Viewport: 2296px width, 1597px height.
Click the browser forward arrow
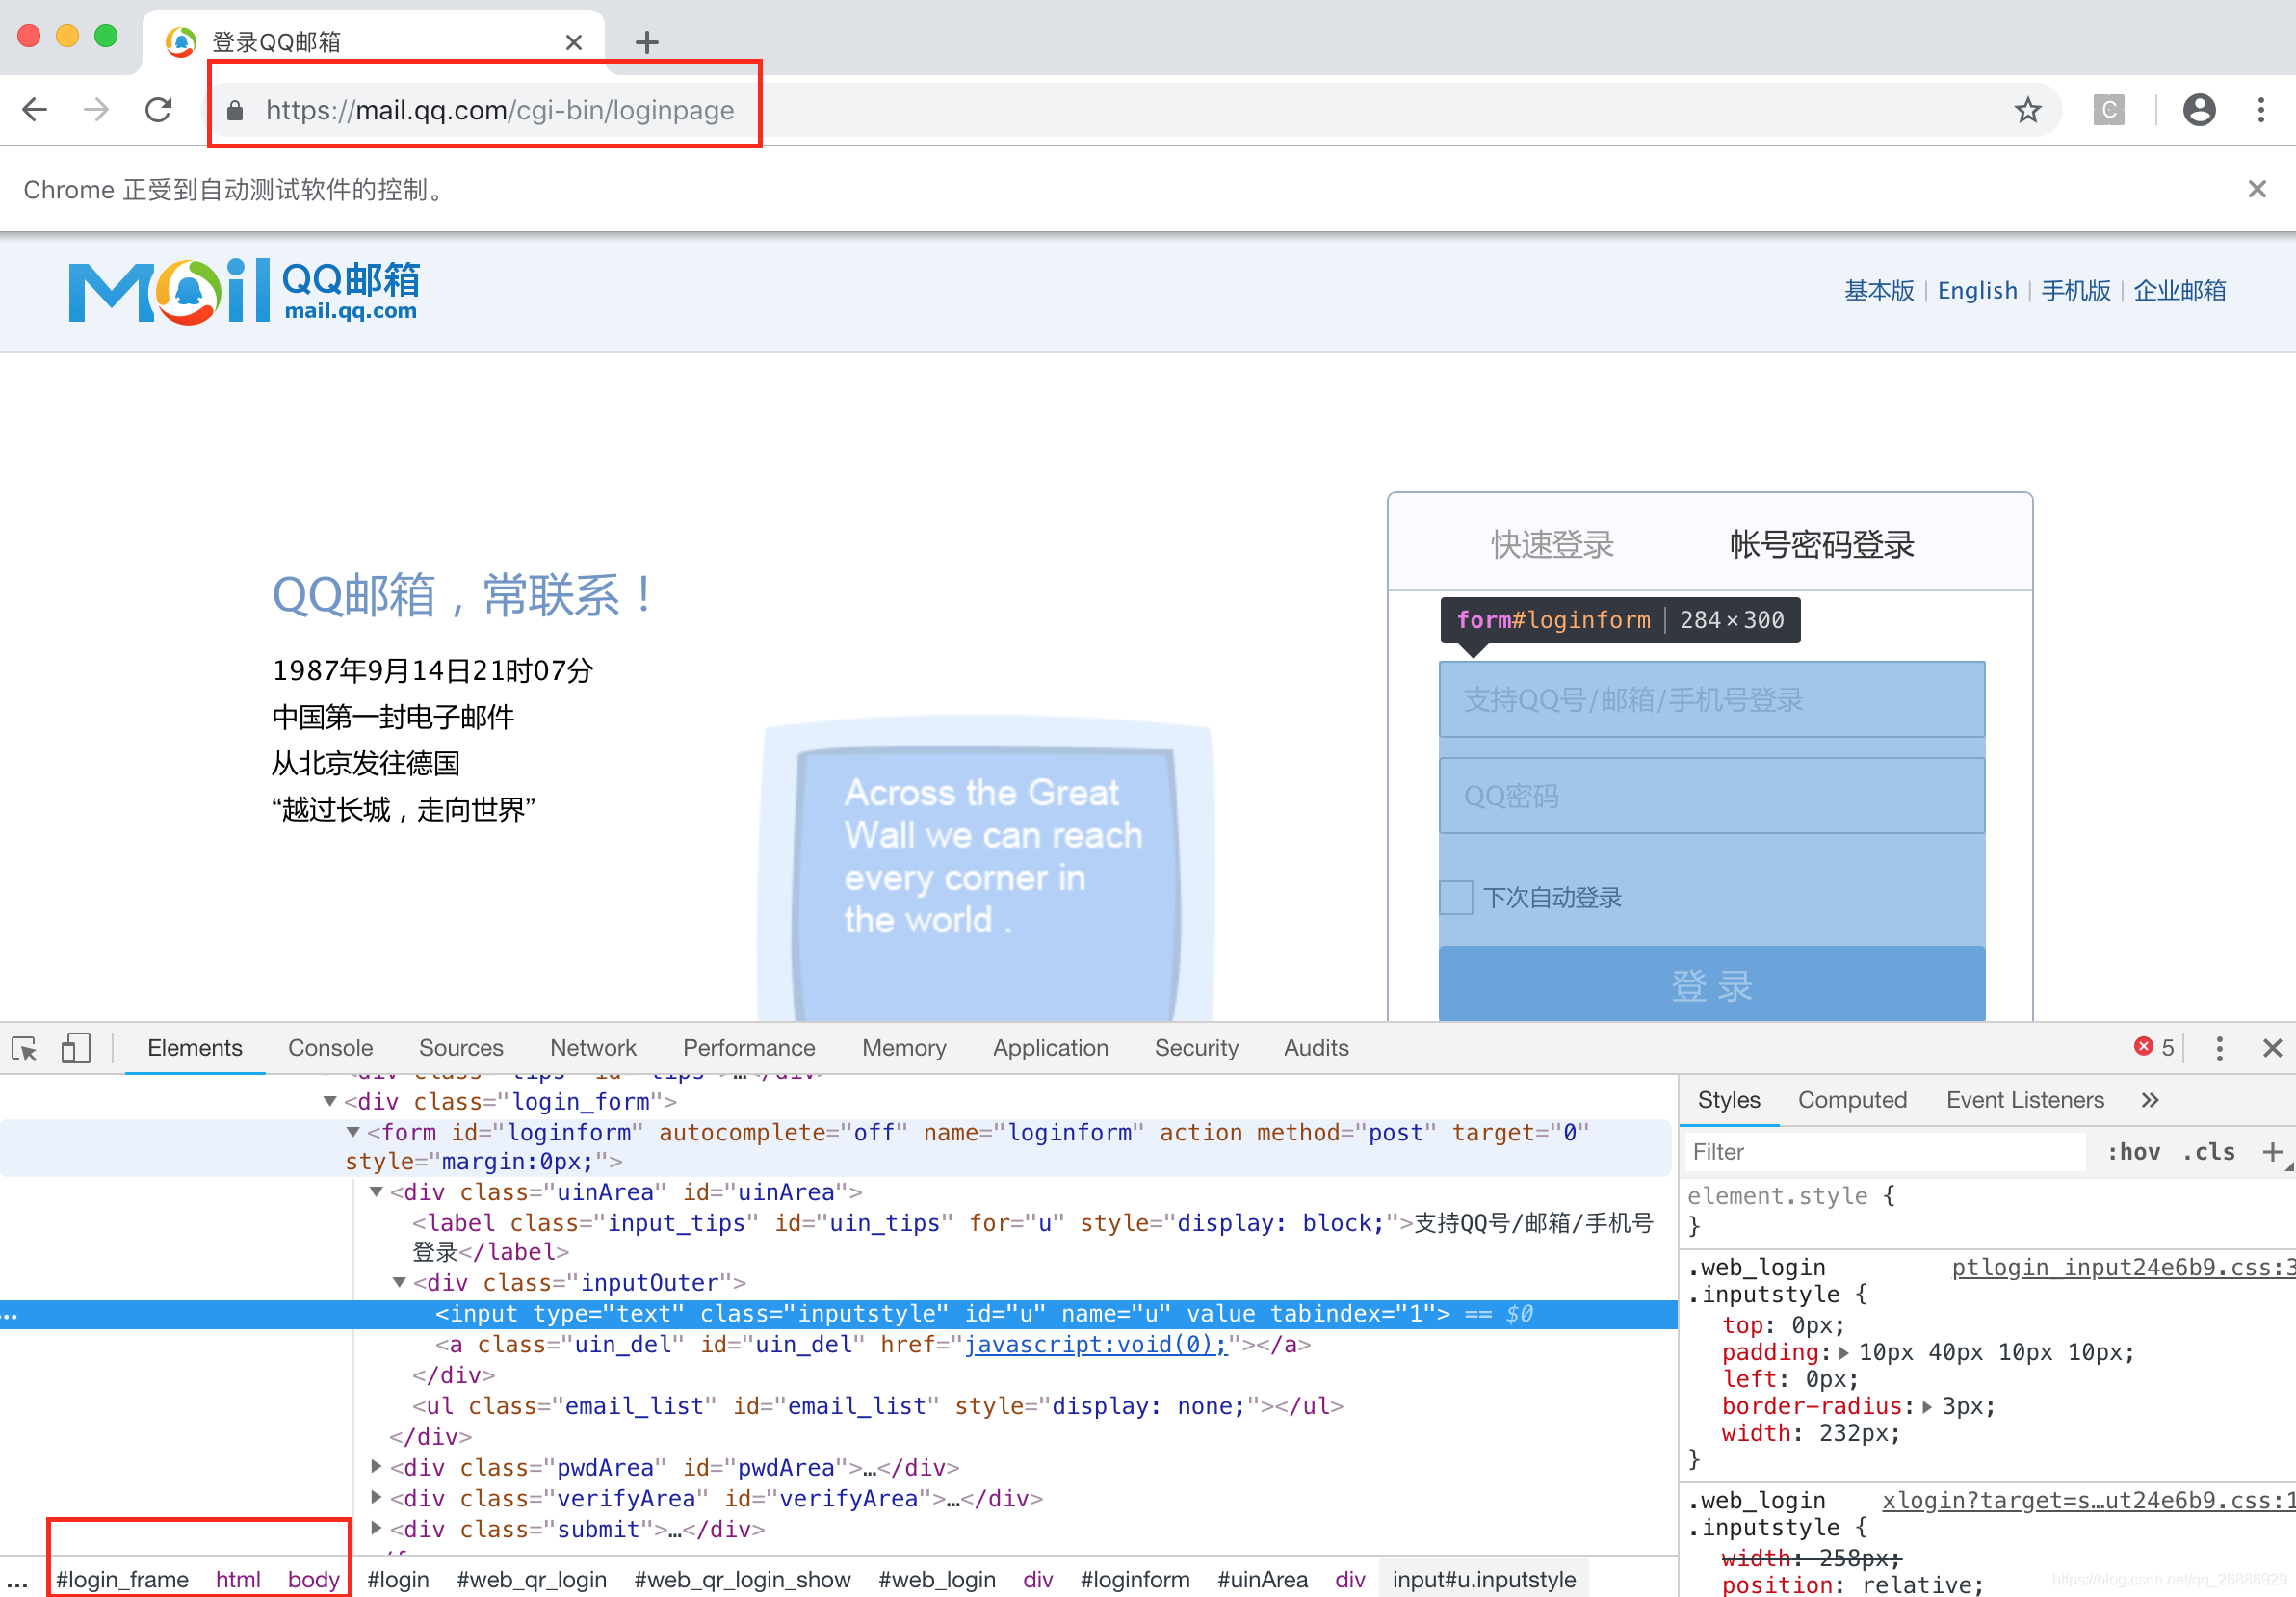[96, 109]
